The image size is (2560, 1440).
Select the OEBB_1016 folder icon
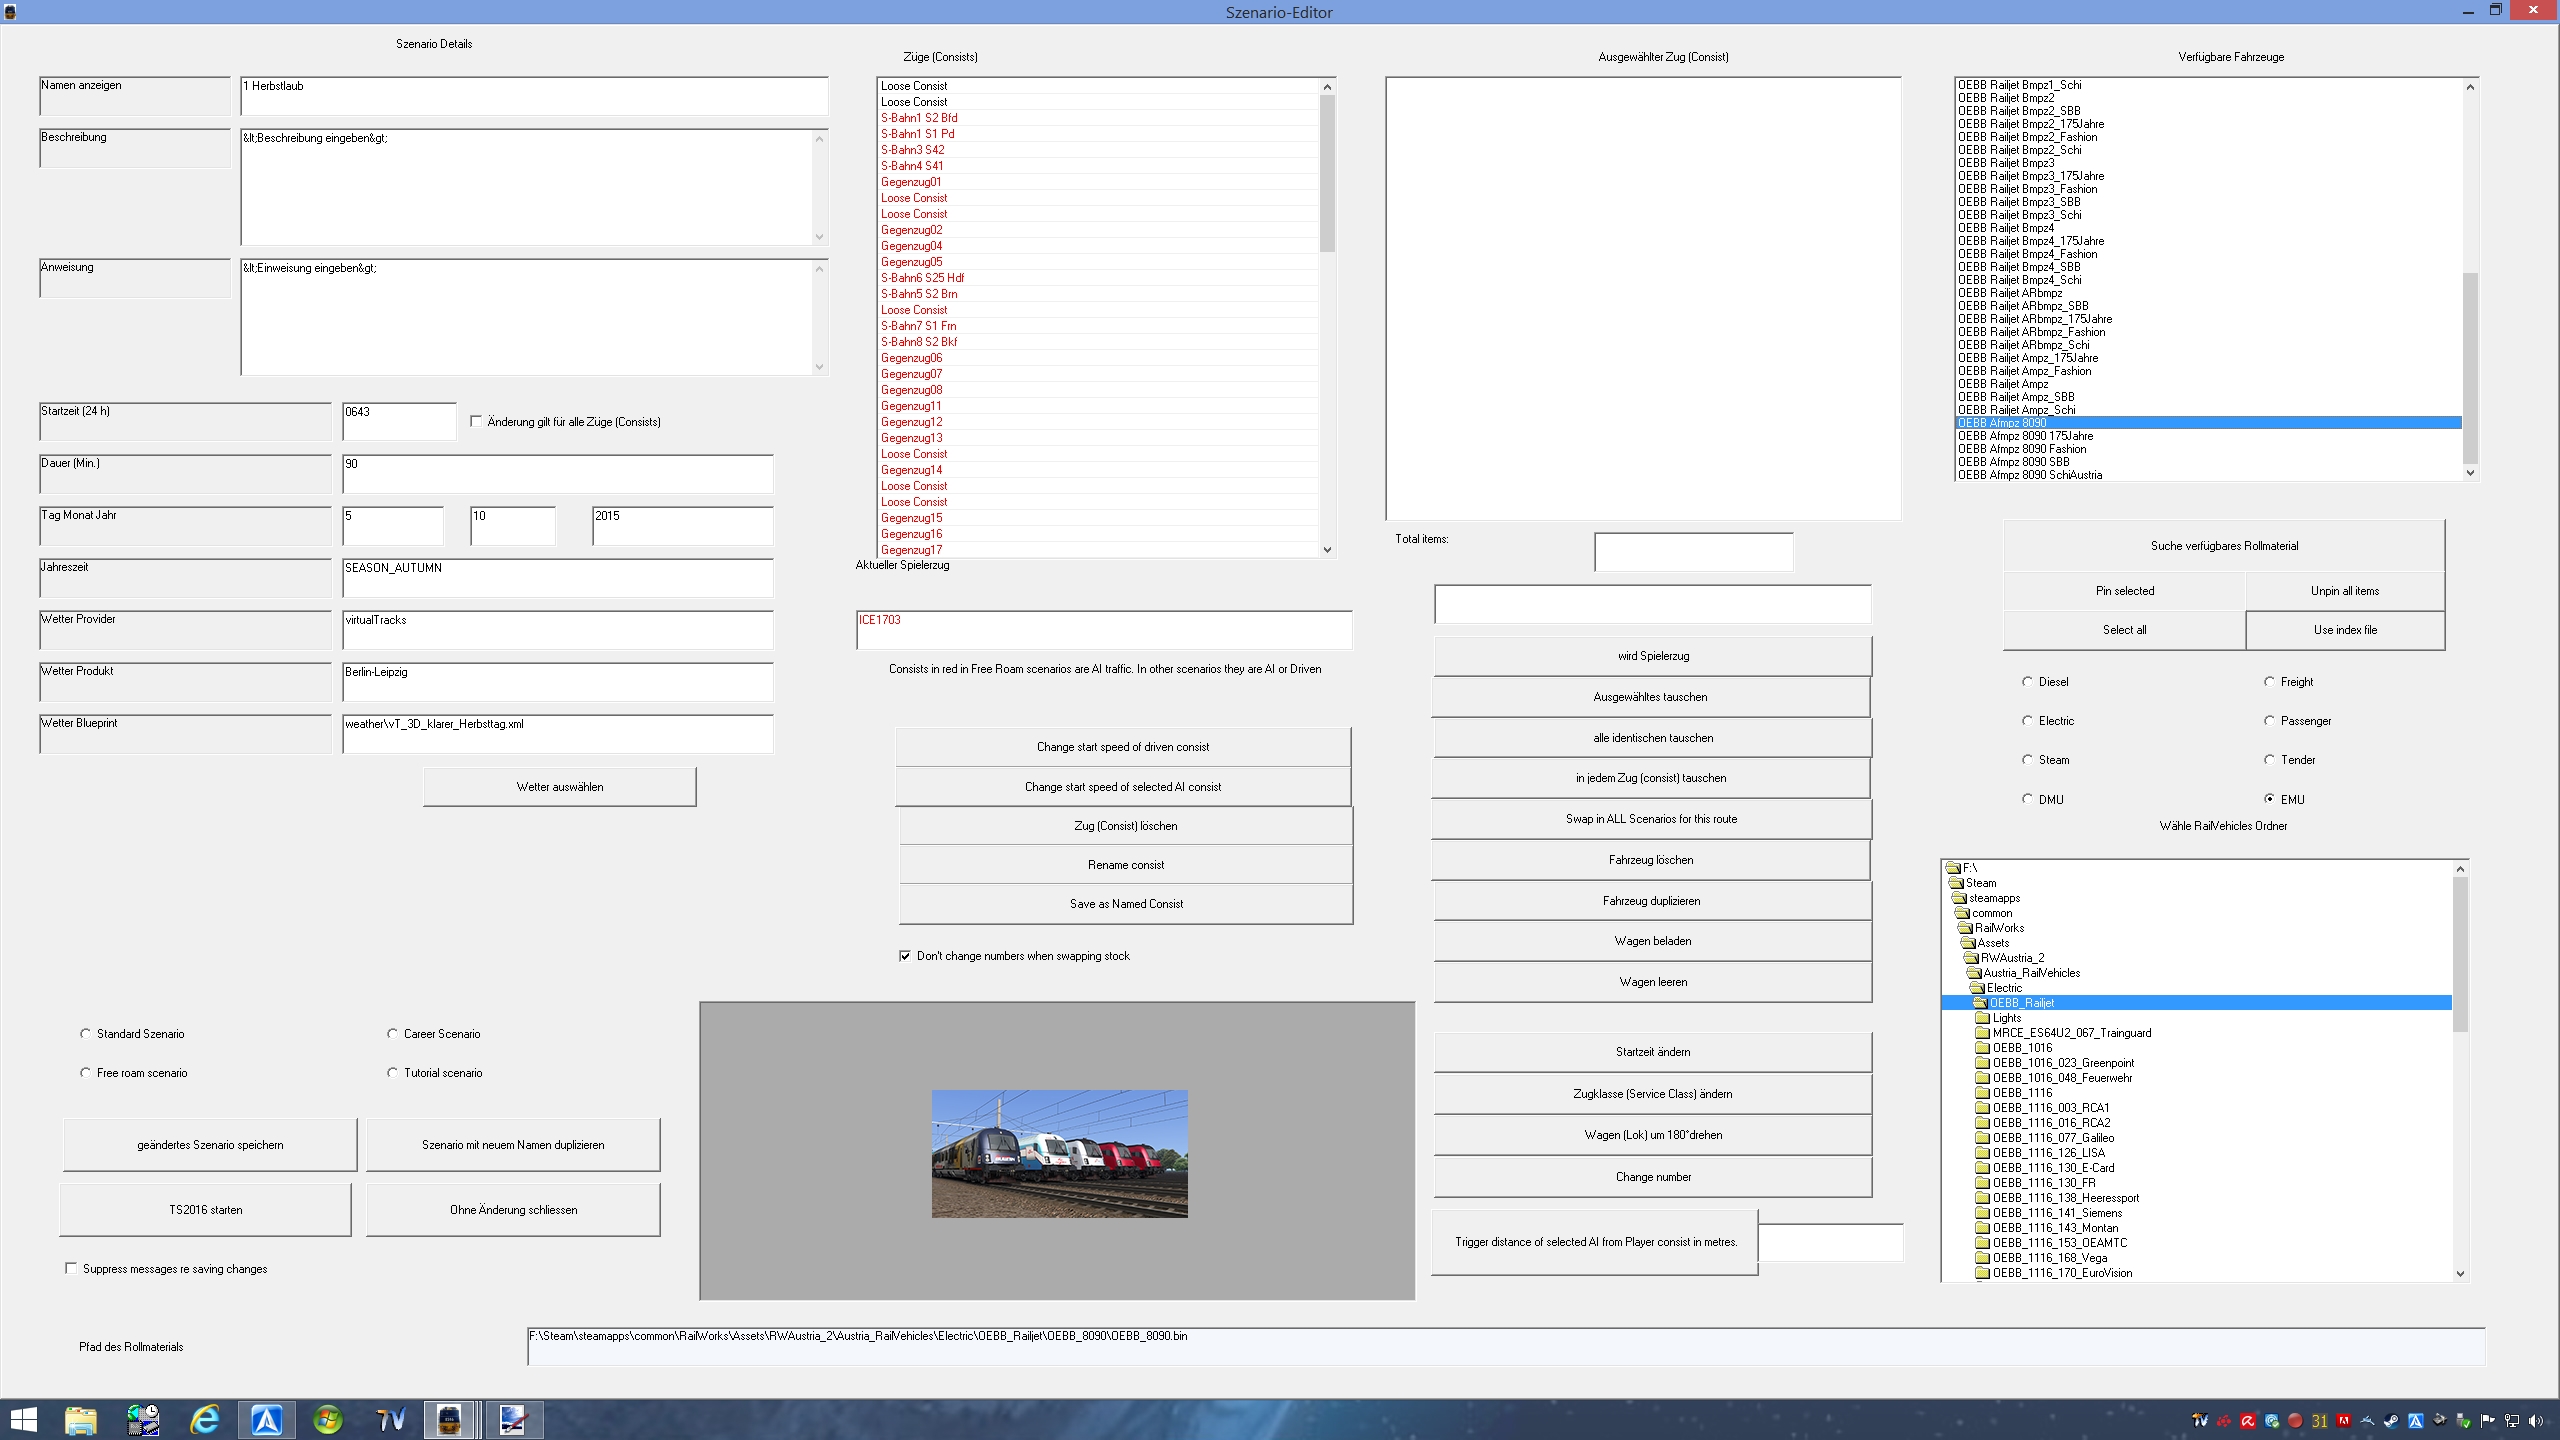1982,1048
